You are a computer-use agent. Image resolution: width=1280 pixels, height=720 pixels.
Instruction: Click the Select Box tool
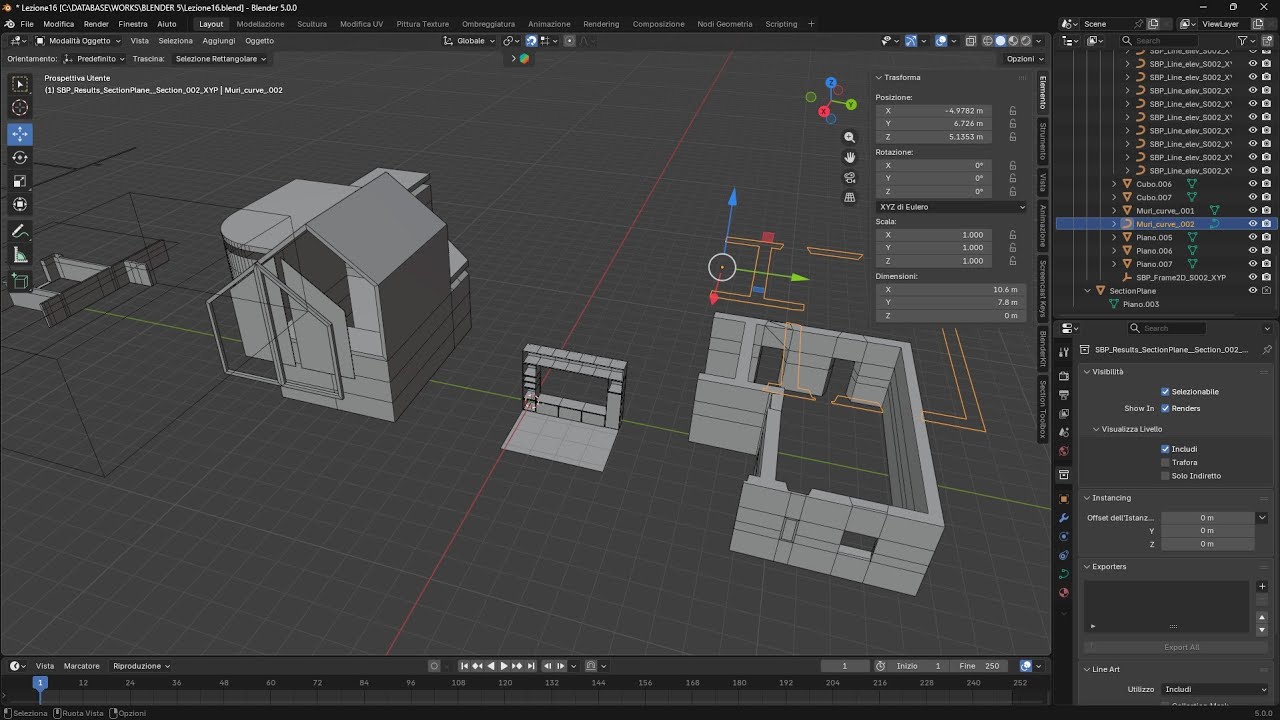click(x=20, y=84)
